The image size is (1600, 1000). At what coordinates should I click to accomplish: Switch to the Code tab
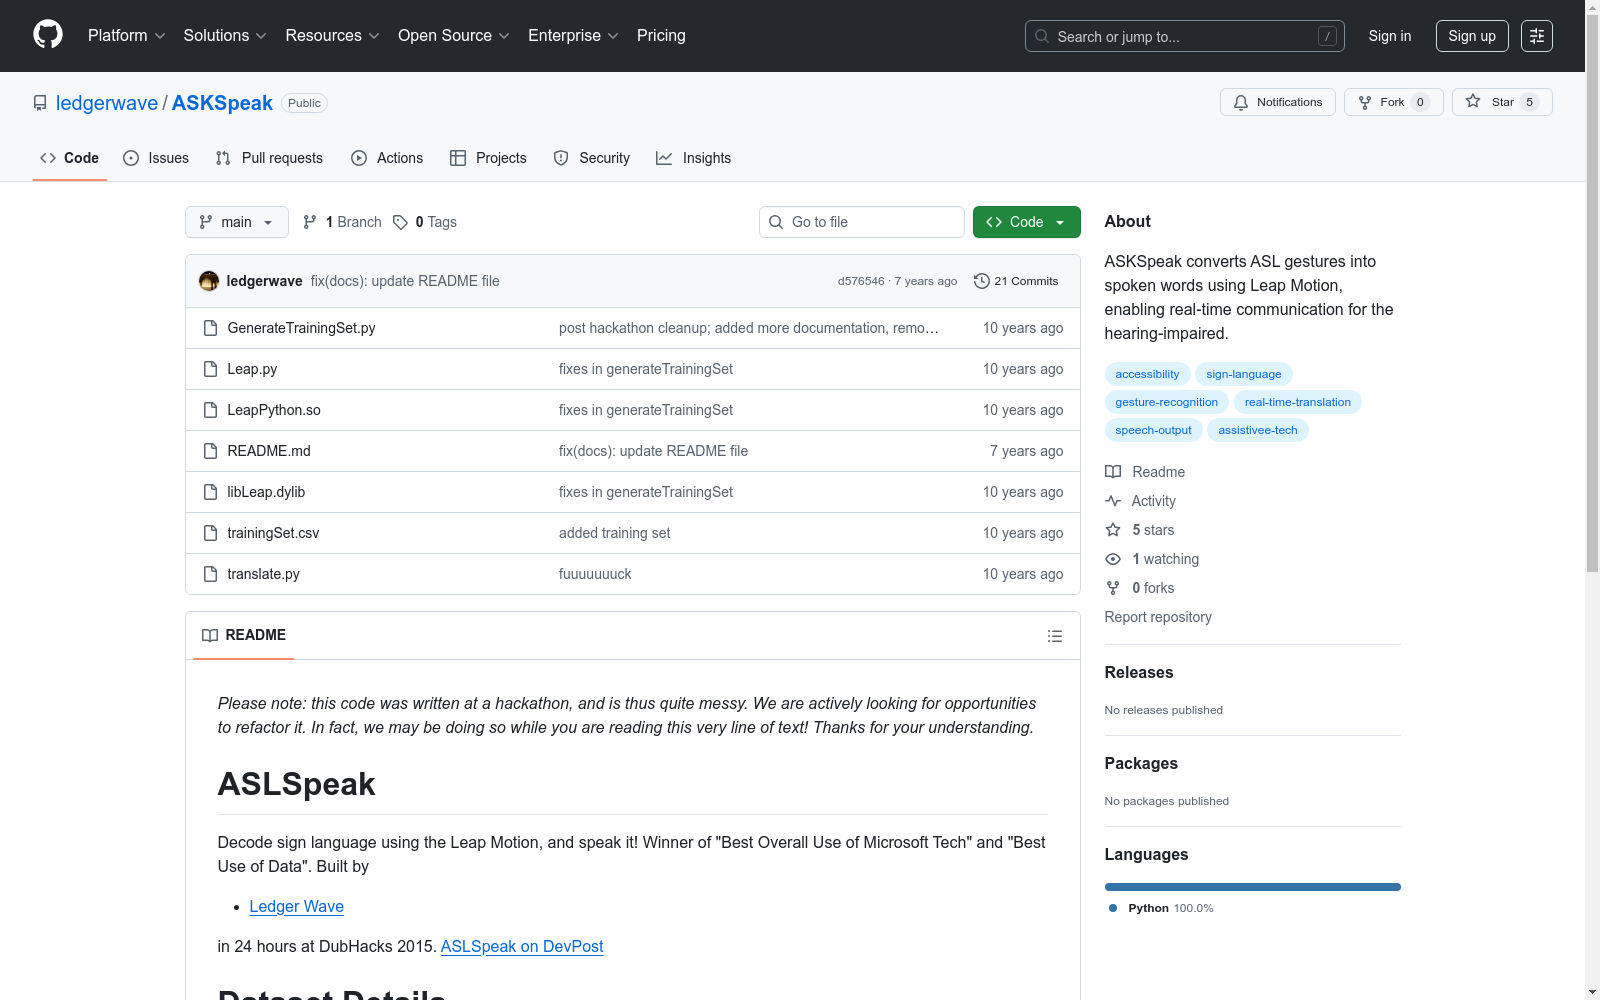pyautogui.click(x=70, y=158)
